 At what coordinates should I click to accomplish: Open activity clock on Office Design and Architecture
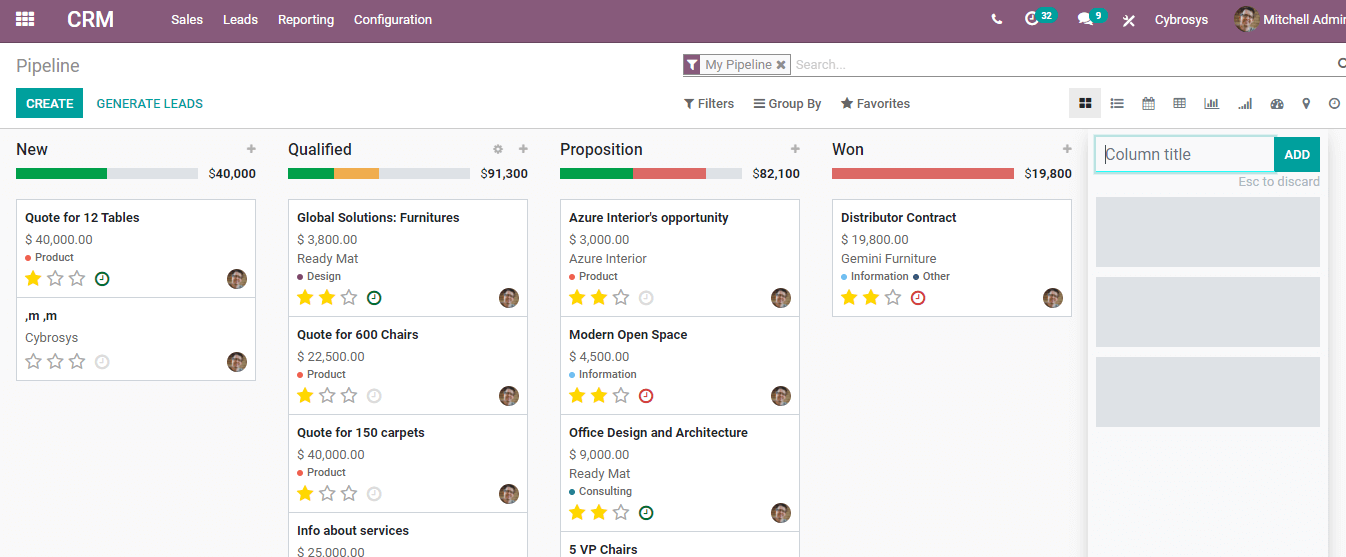pos(646,513)
